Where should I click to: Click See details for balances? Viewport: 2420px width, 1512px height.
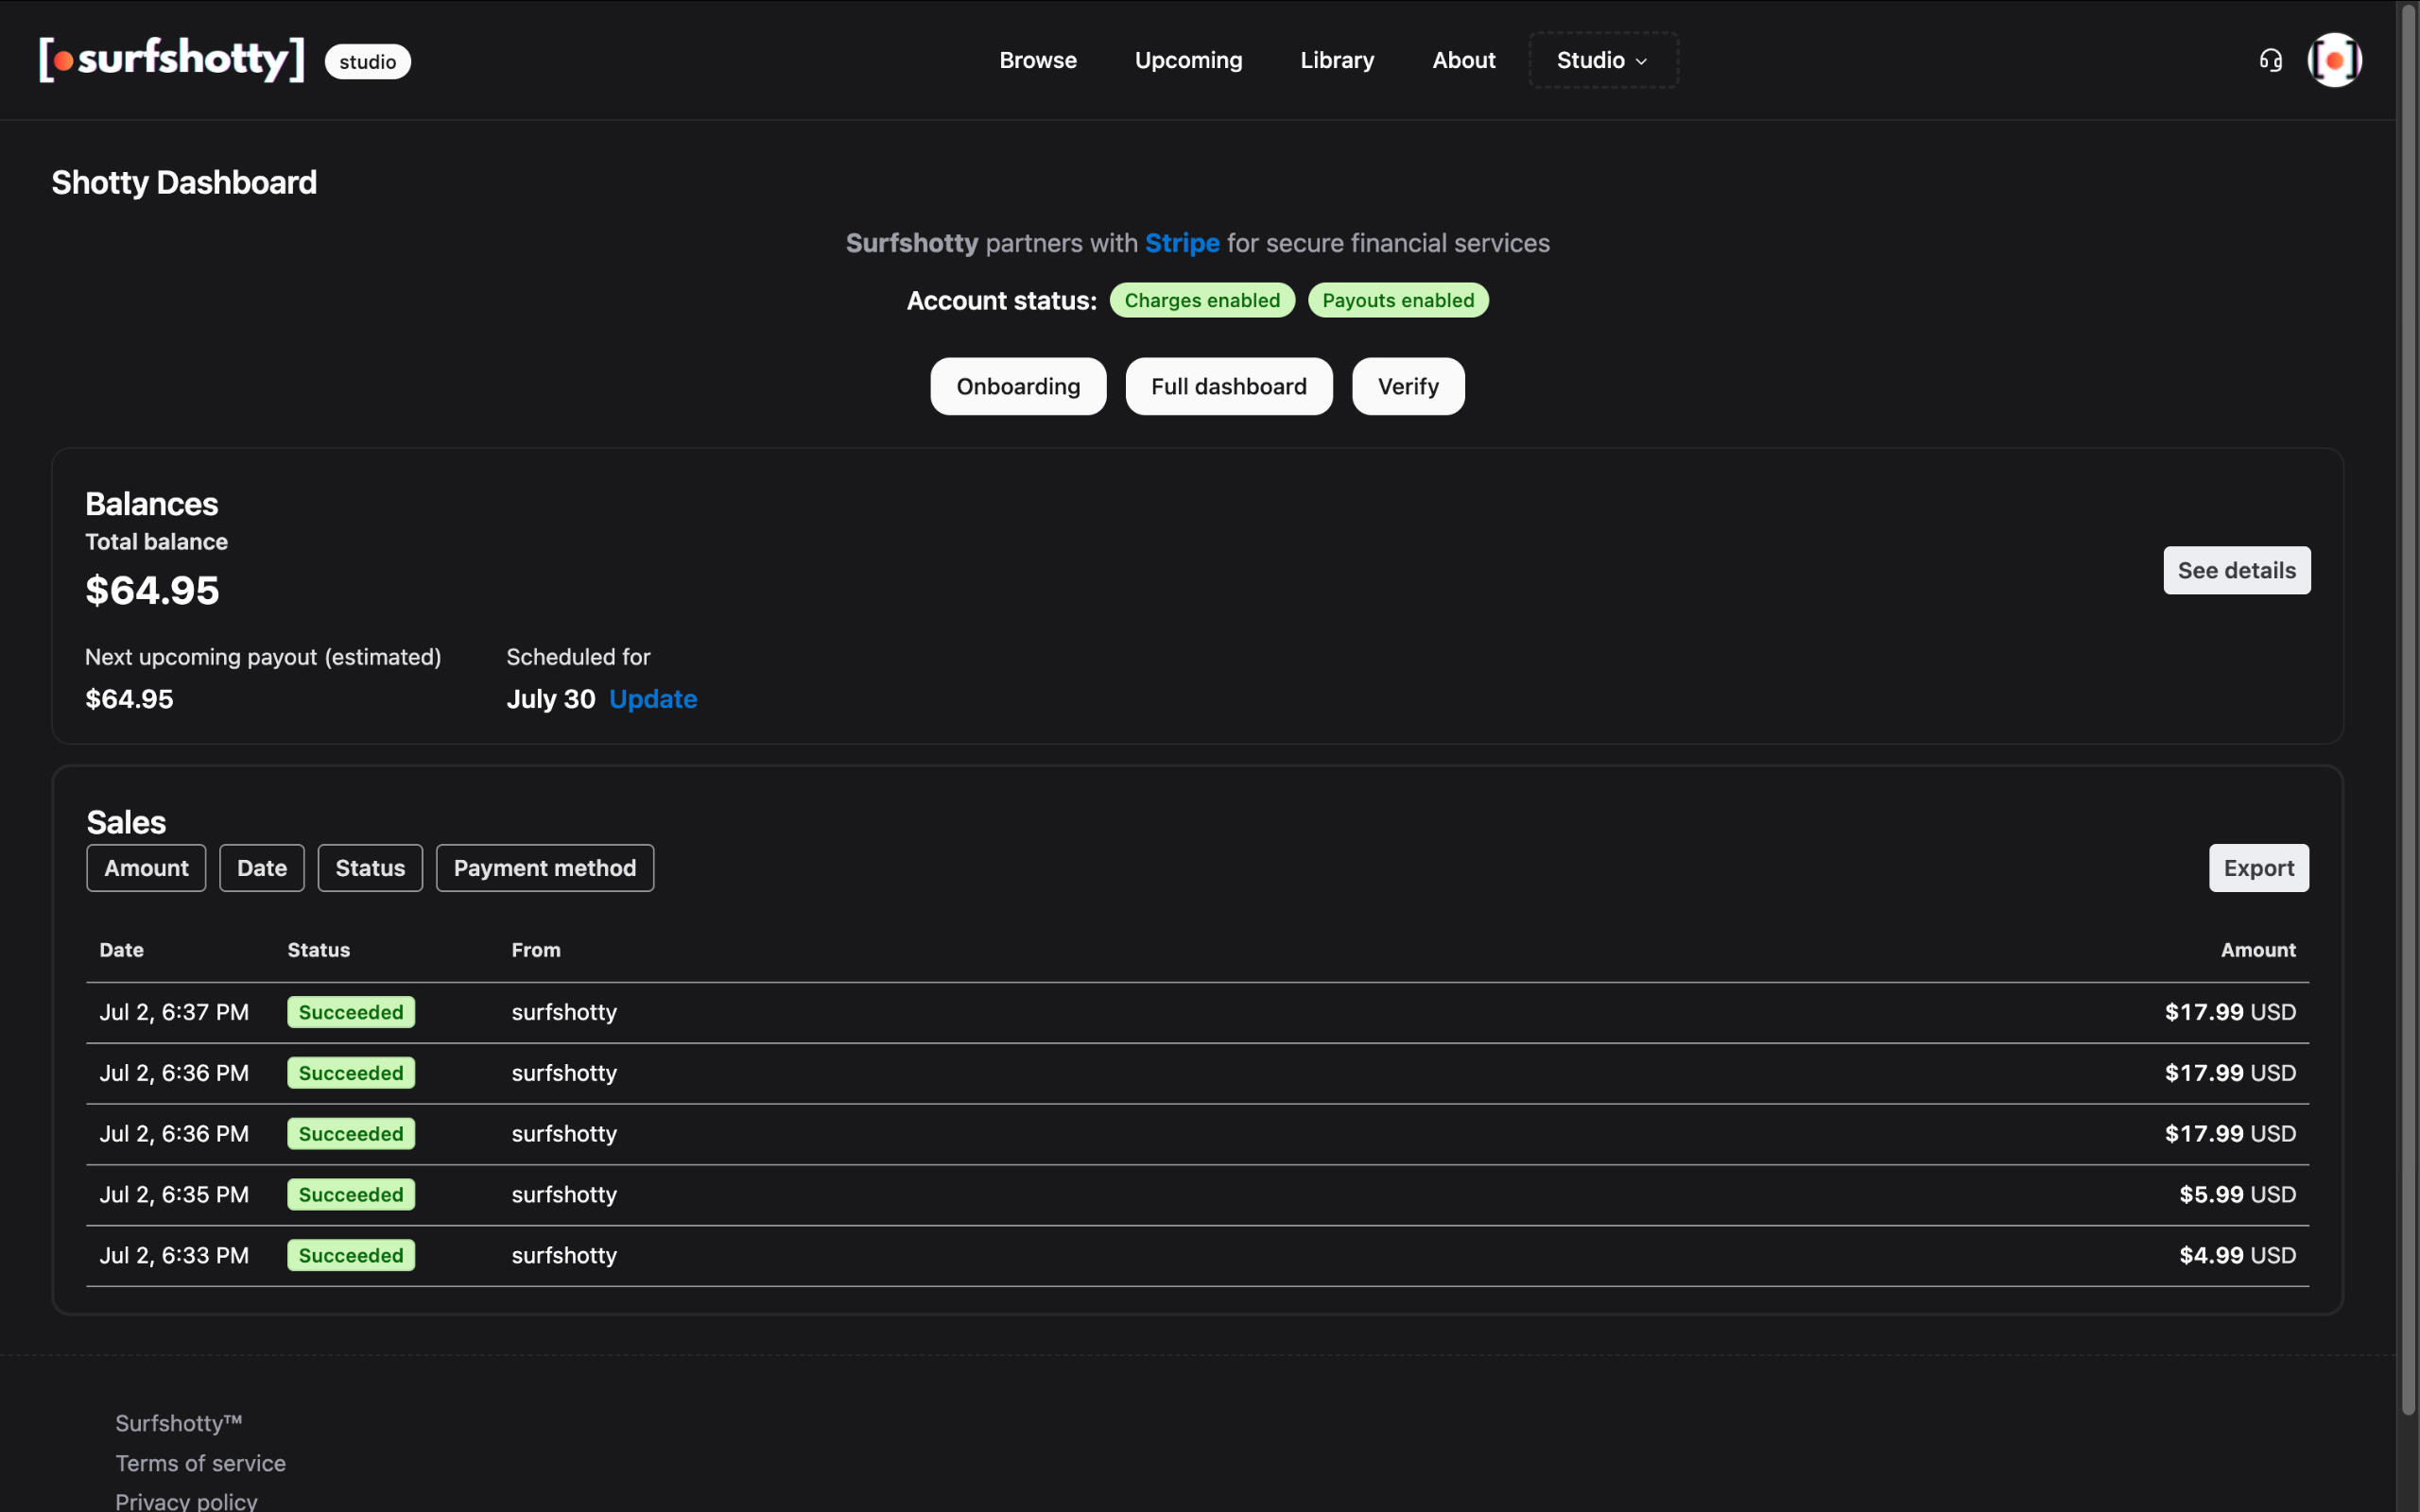(x=2236, y=570)
